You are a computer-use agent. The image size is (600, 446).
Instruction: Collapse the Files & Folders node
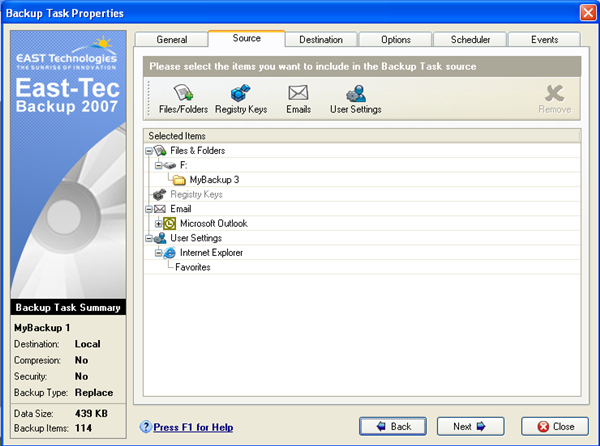pyautogui.click(x=148, y=151)
